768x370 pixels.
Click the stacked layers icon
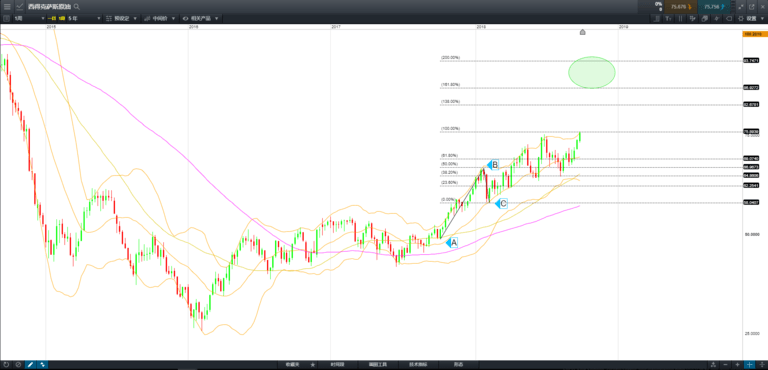click(704, 19)
